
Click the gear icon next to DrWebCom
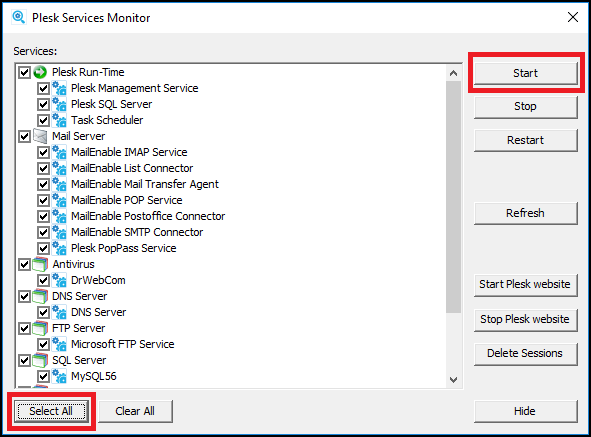point(59,280)
